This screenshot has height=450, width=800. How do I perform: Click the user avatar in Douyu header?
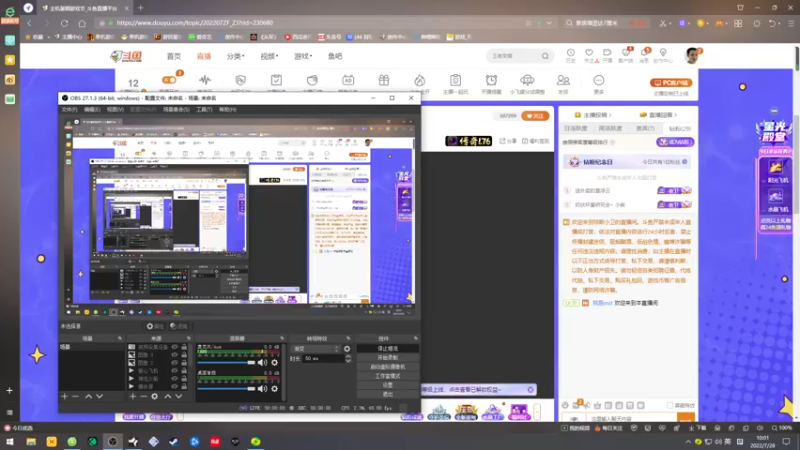pyautogui.click(x=692, y=56)
